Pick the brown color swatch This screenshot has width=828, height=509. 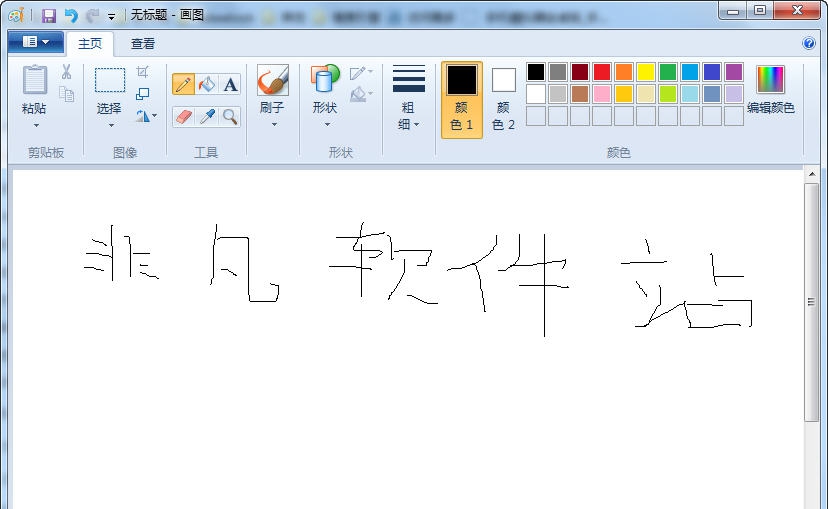[580, 94]
